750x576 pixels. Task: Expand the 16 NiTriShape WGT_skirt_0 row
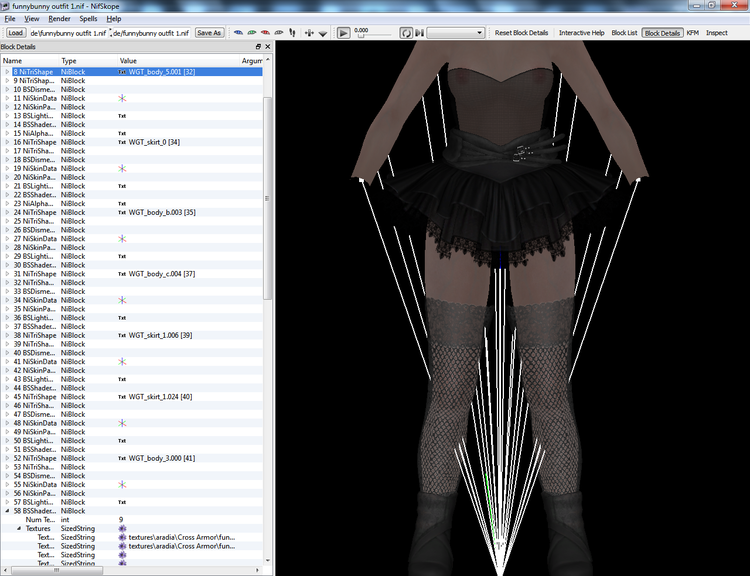7,142
